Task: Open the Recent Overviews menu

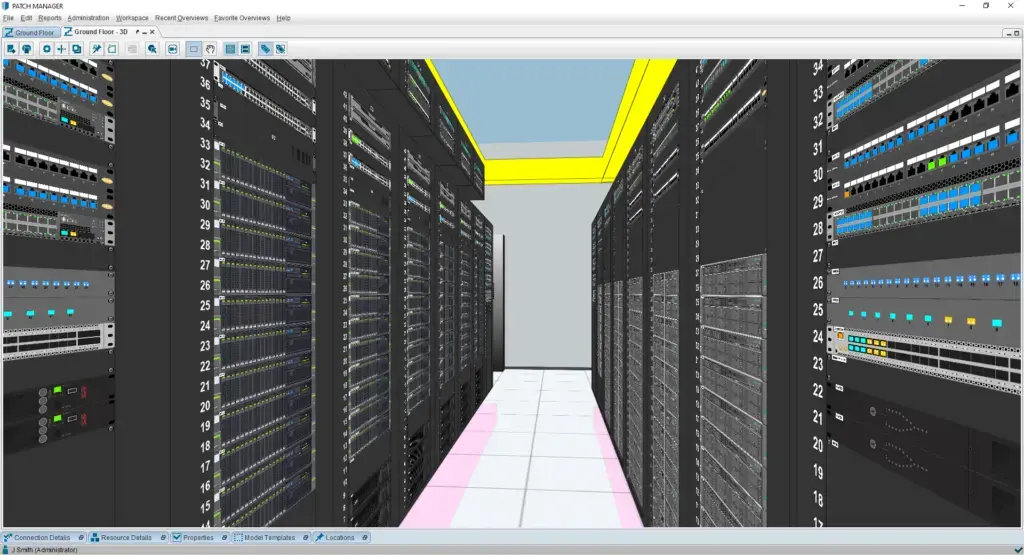Action: (x=181, y=18)
